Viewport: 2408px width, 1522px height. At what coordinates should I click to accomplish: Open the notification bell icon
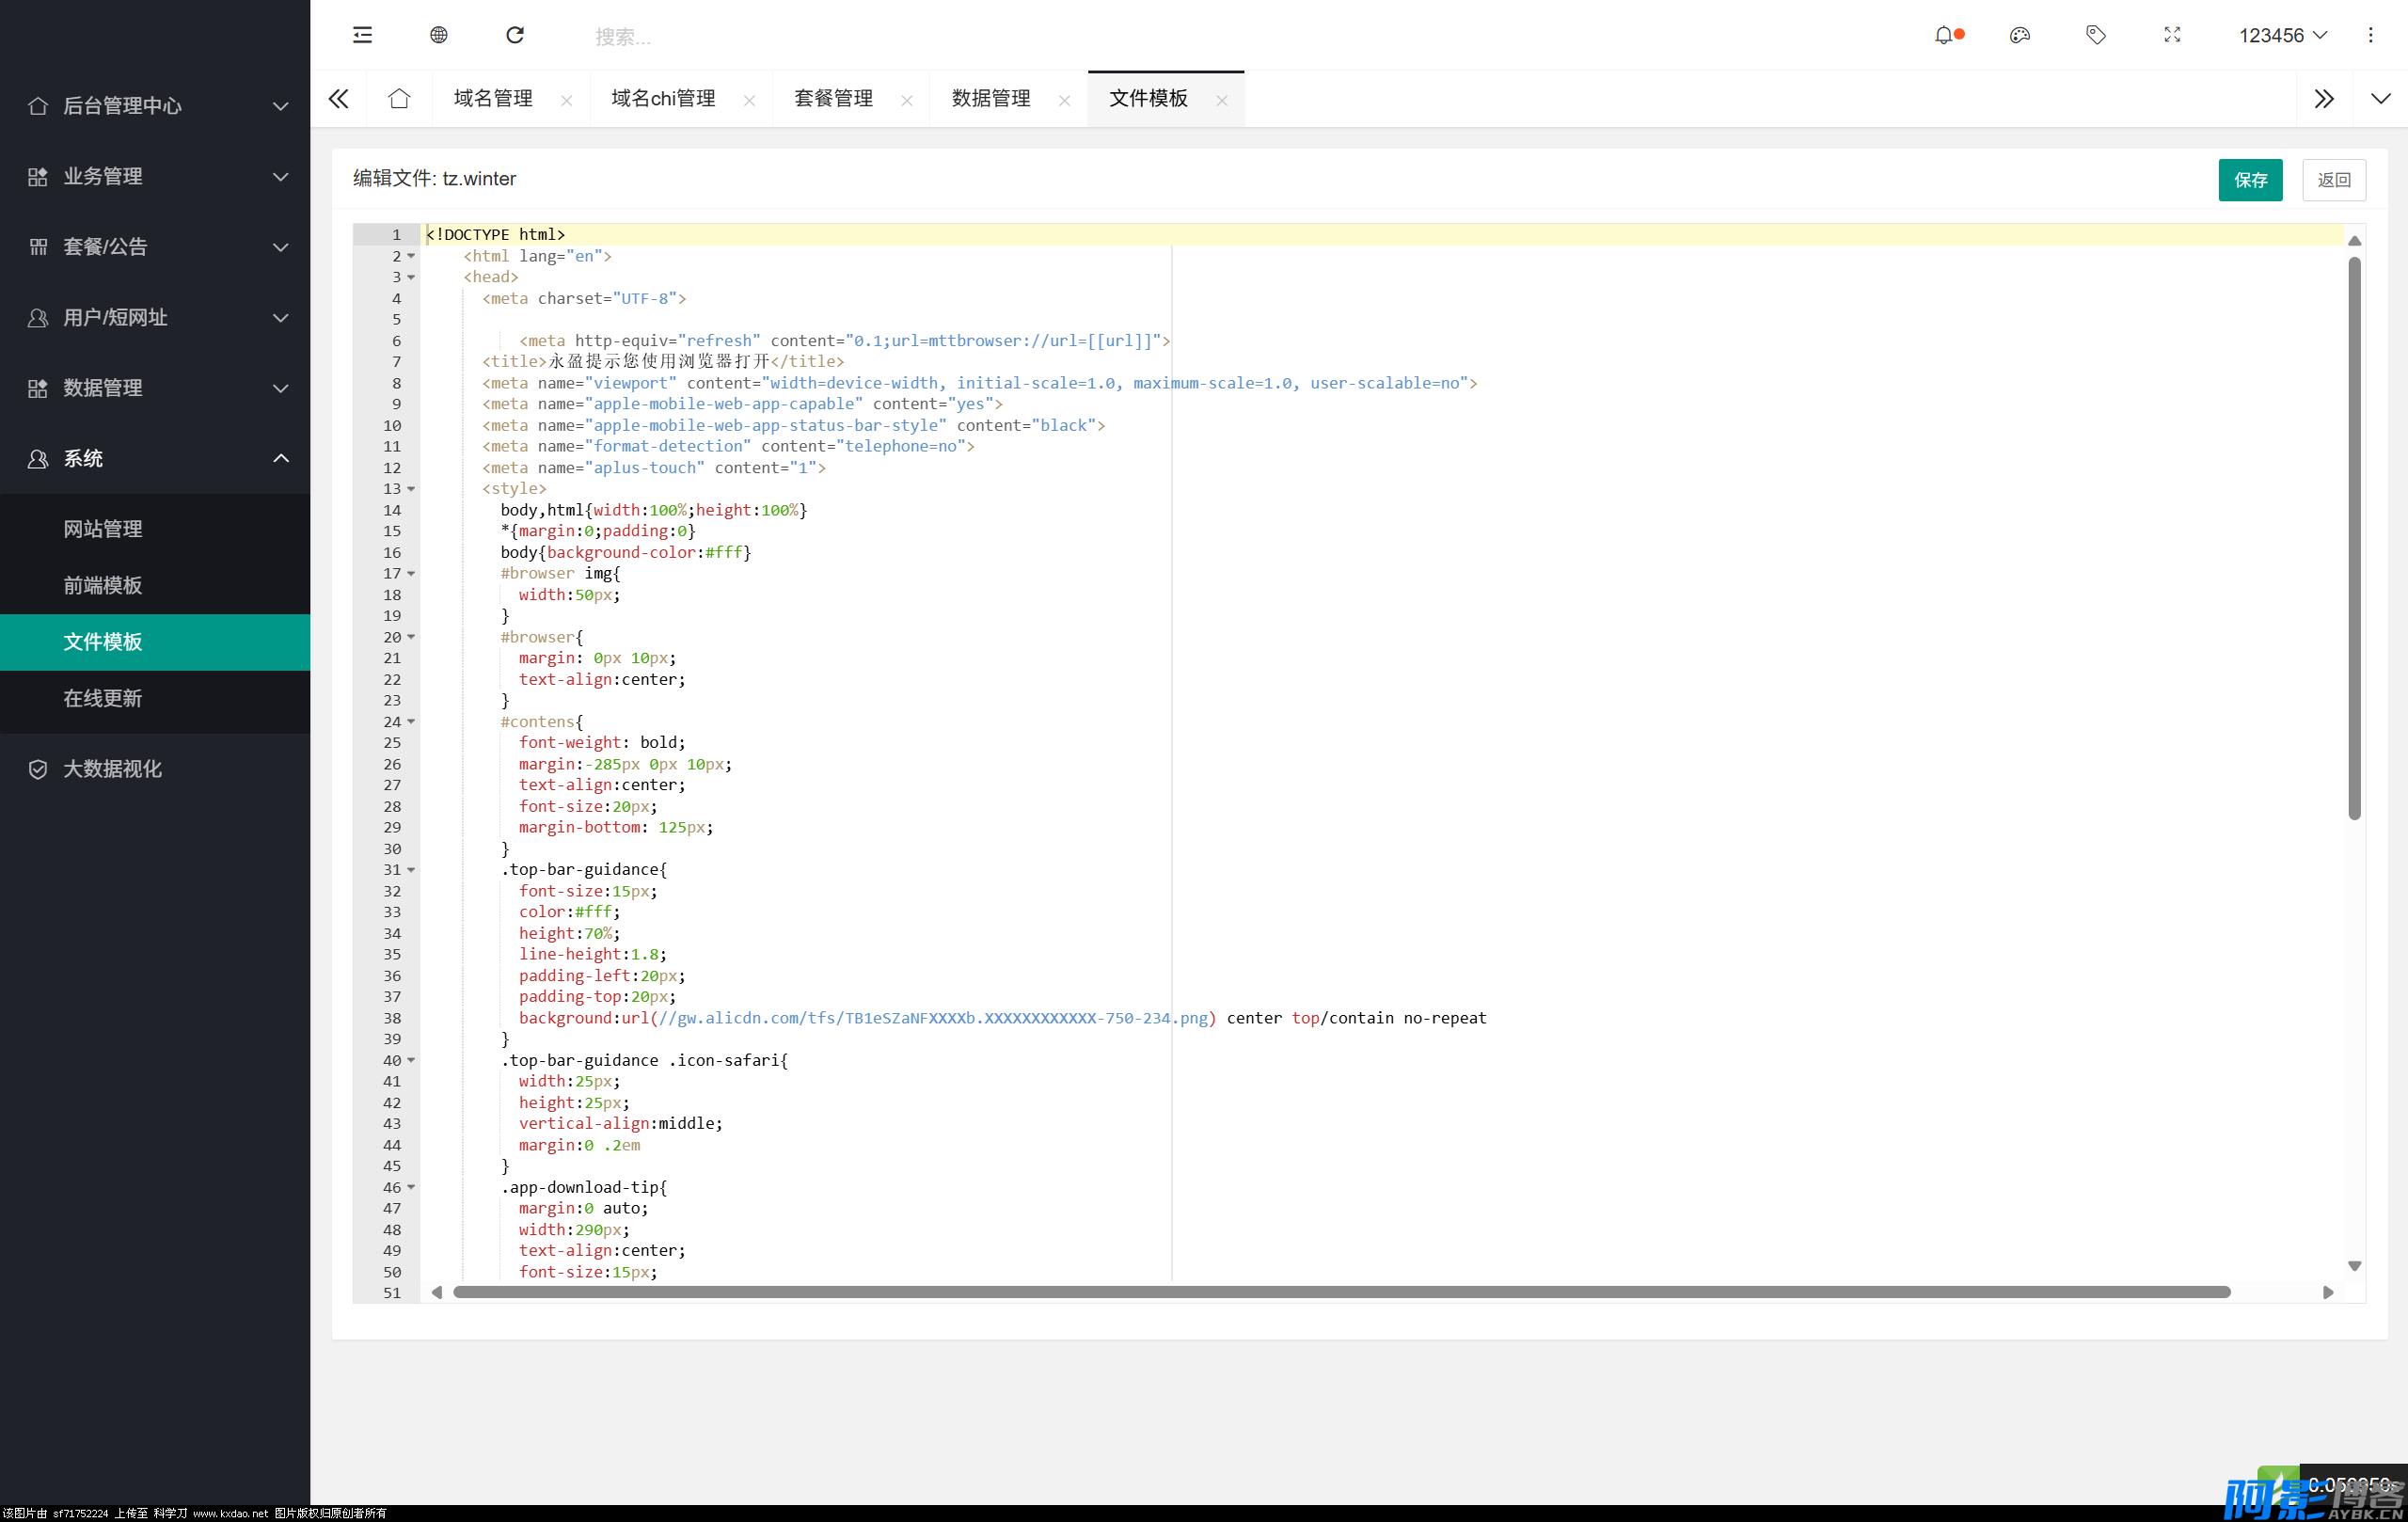1943,35
